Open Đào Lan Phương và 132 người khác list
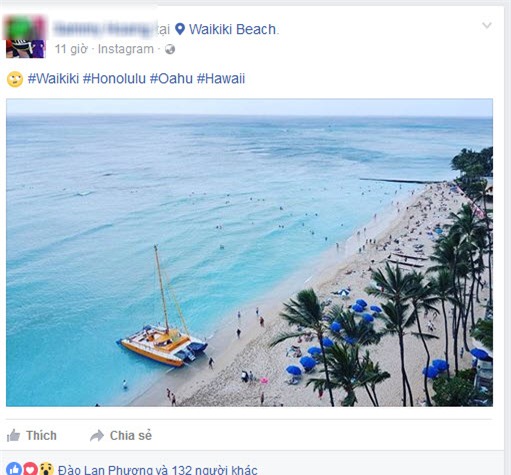 click(x=157, y=470)
